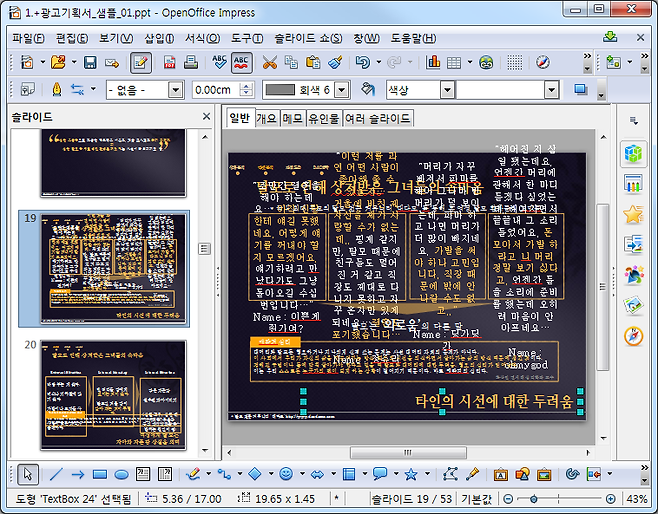Screen dimensions: 658x514
Task: Open the Navigator compass in the sidebar
Action: [x=633, y=335]
